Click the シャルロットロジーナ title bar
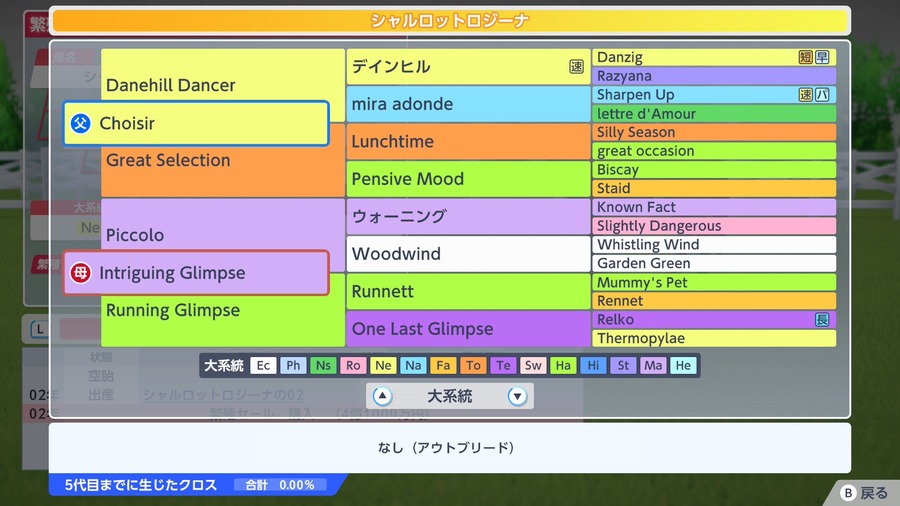This screenshot has width=900, height=506. point(450,21)
